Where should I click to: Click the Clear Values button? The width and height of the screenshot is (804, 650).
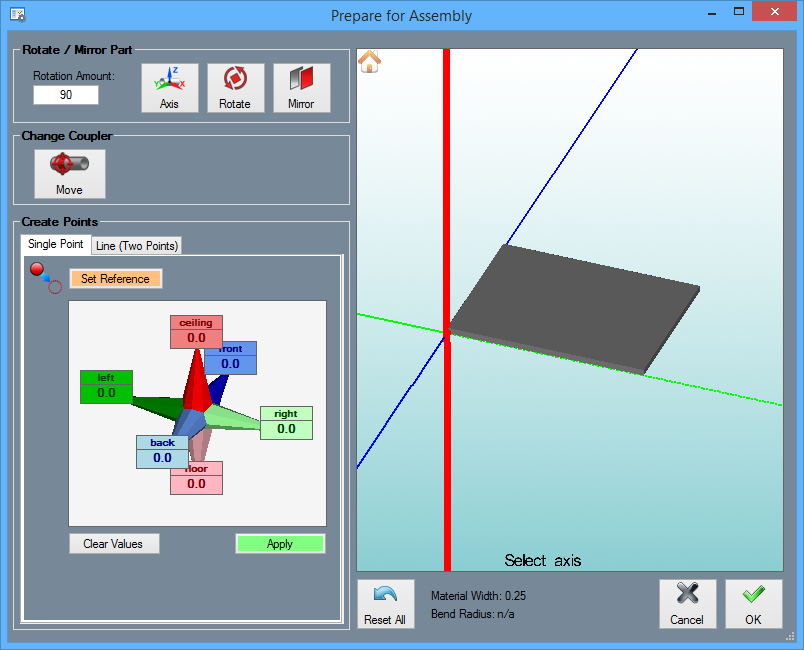click(x=114, y=544)
